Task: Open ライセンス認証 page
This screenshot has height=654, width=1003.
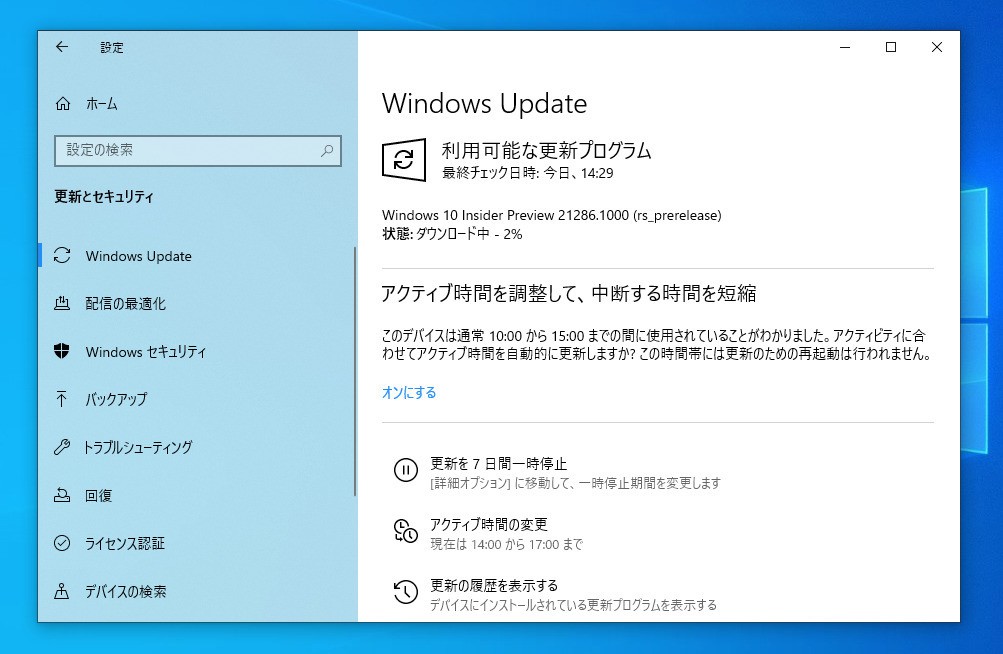Action: tap(197, 543)
